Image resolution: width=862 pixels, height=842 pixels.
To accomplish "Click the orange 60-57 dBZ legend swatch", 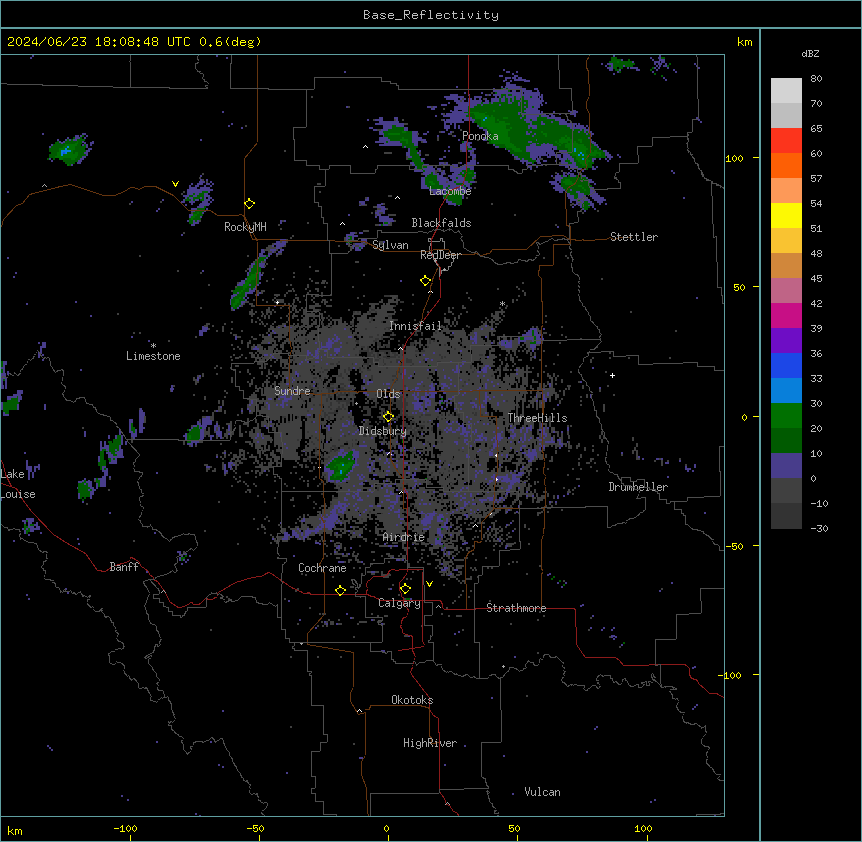I will point(786,165).
